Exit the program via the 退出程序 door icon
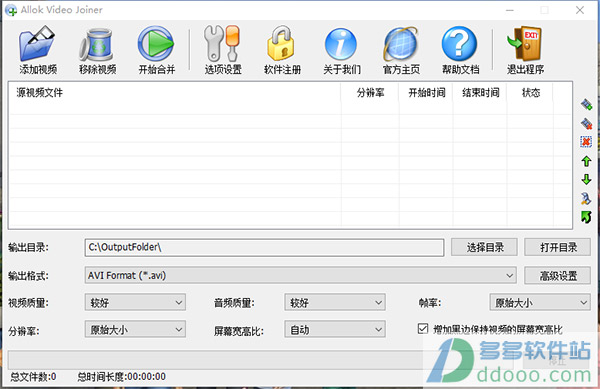The width and height of the screenshot is (600, 389). coord(525,44)
